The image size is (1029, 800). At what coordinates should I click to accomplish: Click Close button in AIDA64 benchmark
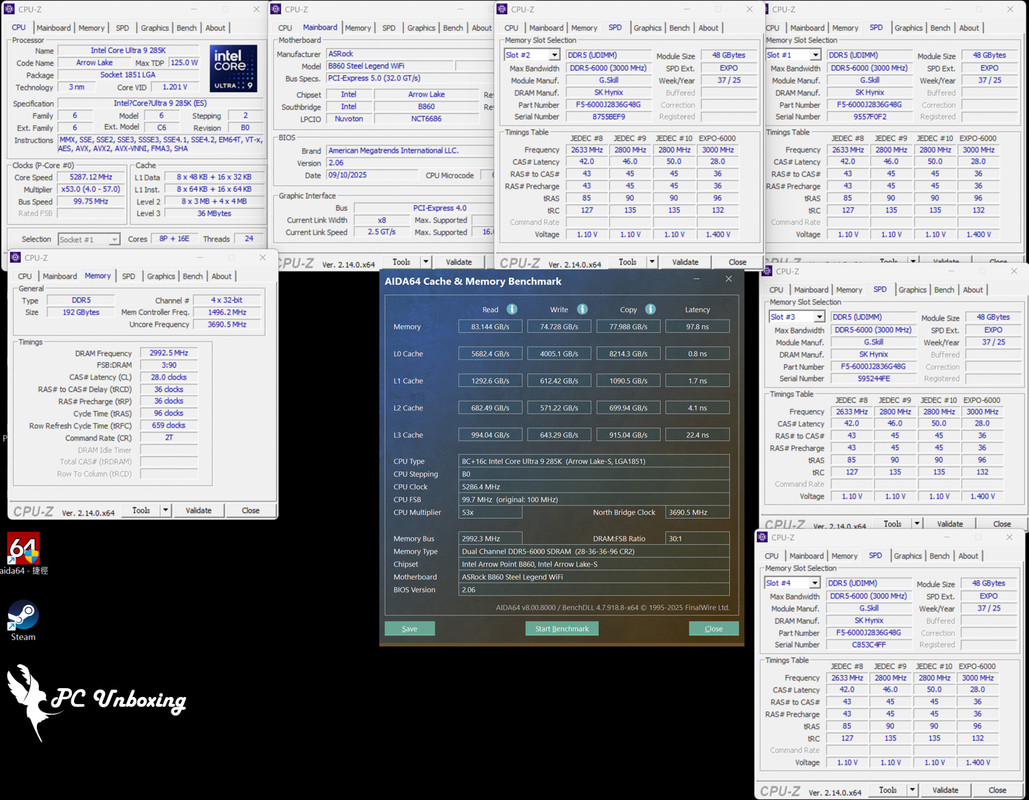pyautogui.click(x=713, y=629)
